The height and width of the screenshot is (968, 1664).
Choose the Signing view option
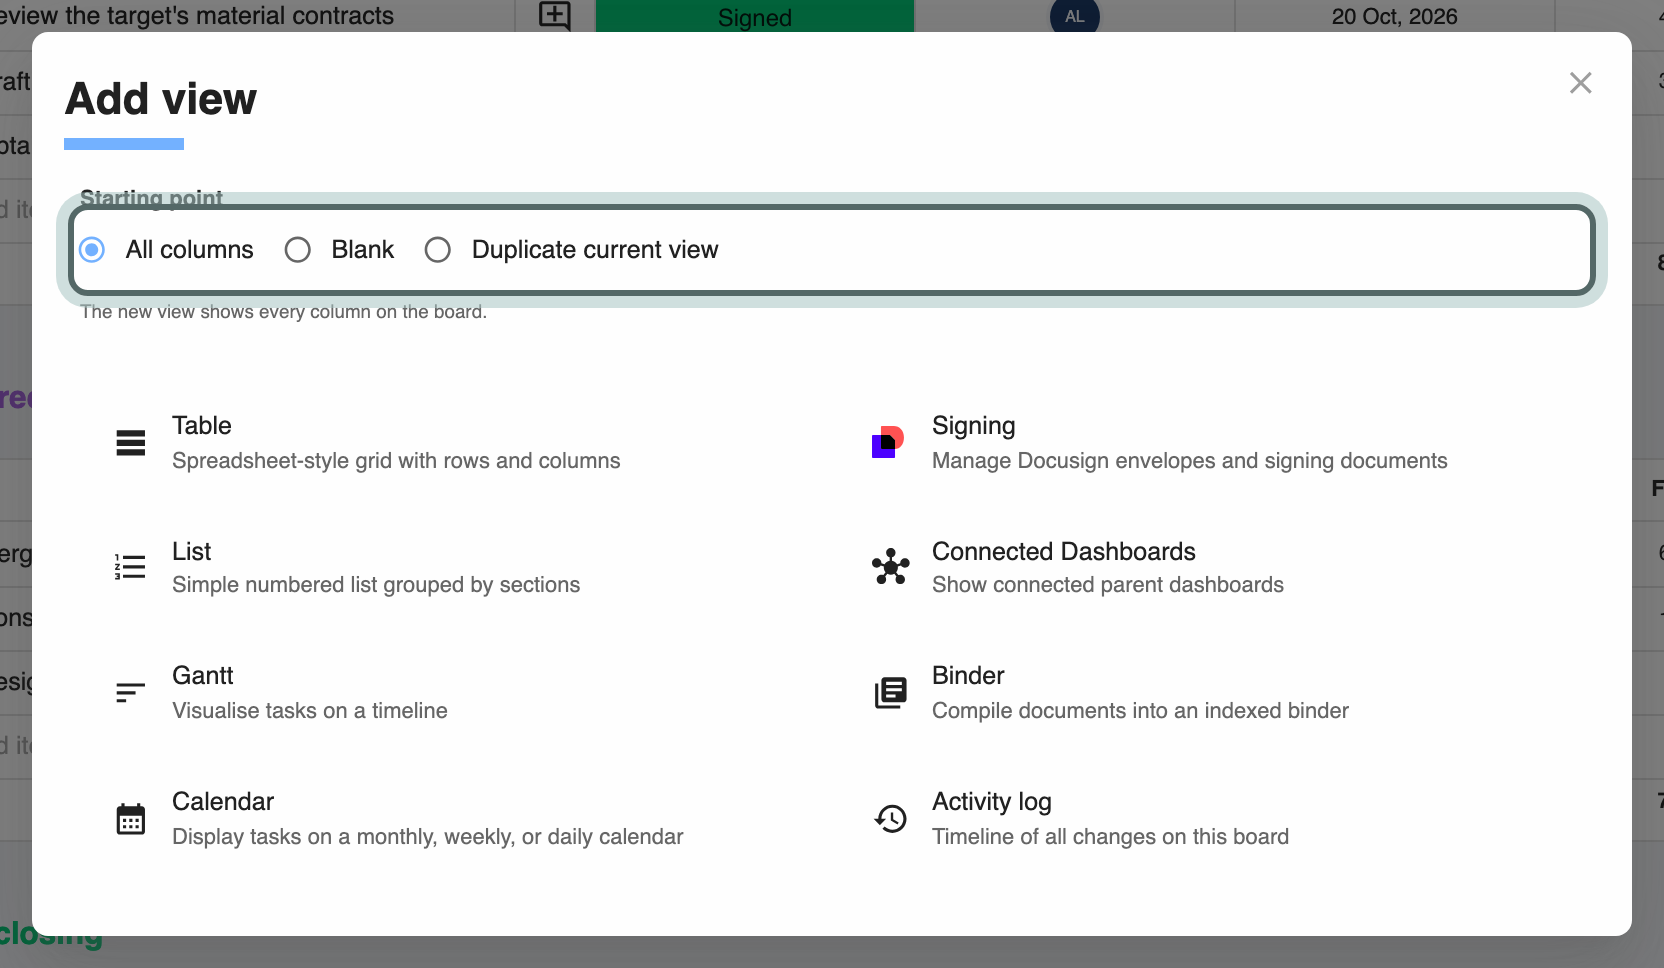(974, 425)
